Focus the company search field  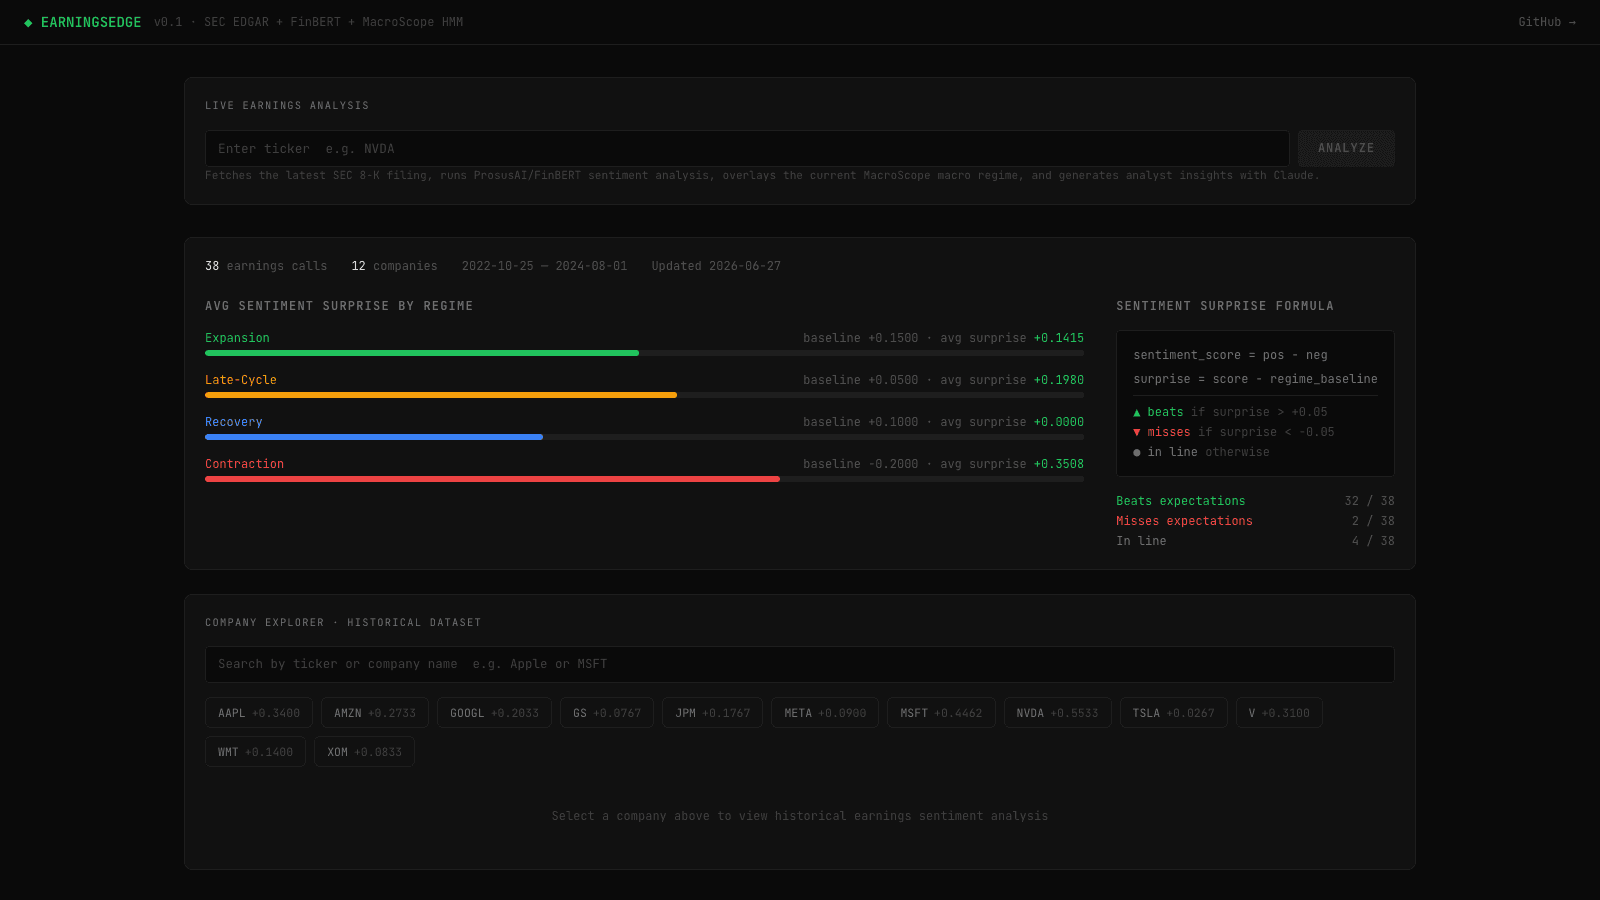tap(800, 664)
